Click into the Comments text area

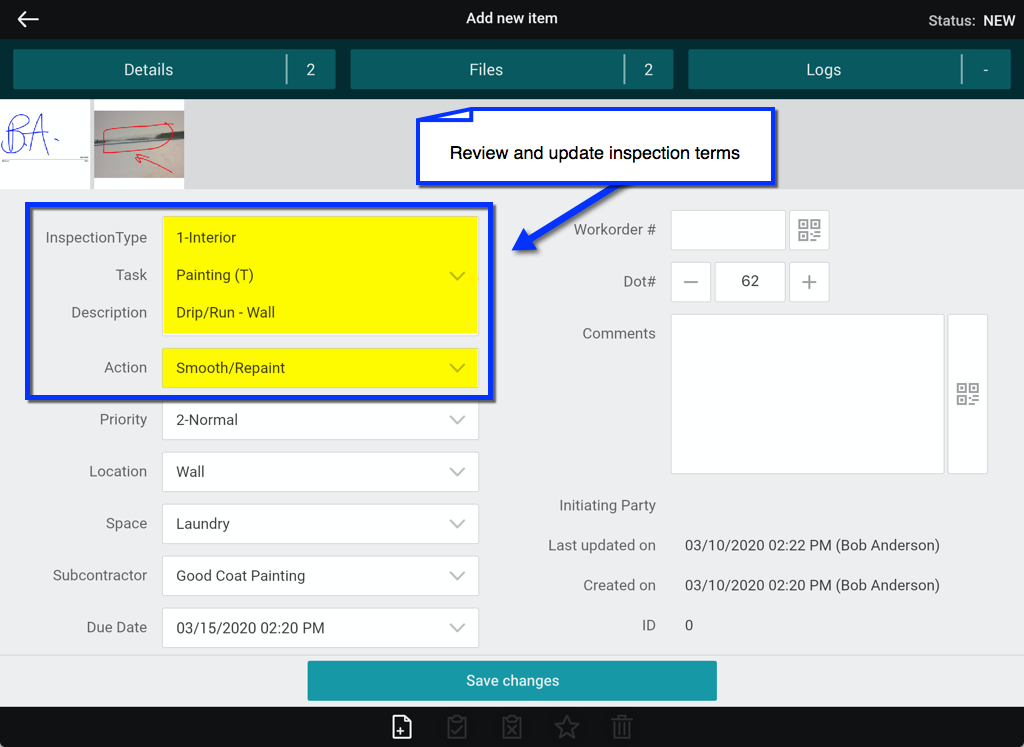[x=807, y=394]
